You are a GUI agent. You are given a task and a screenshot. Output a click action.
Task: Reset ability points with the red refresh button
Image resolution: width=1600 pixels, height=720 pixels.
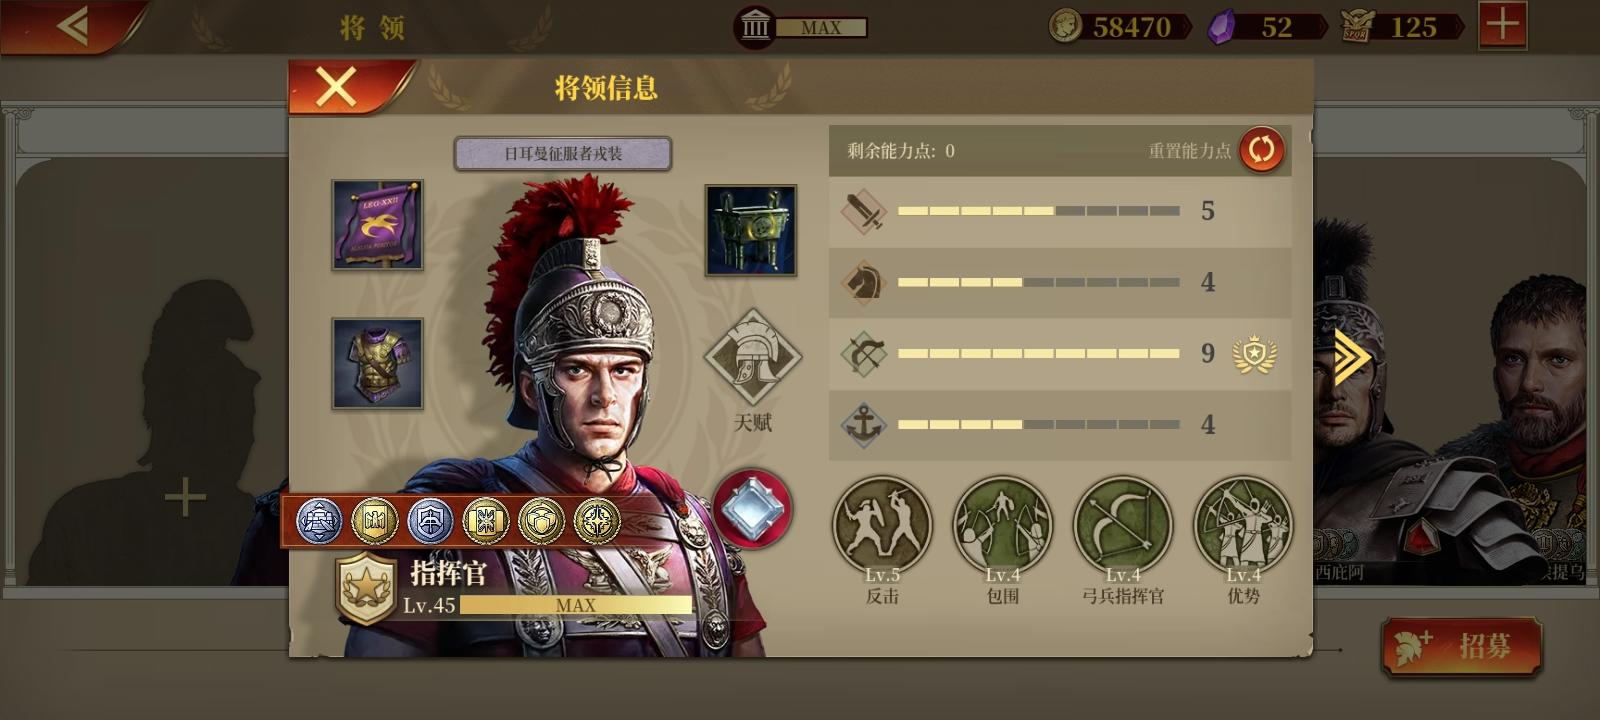(1262, 150)
